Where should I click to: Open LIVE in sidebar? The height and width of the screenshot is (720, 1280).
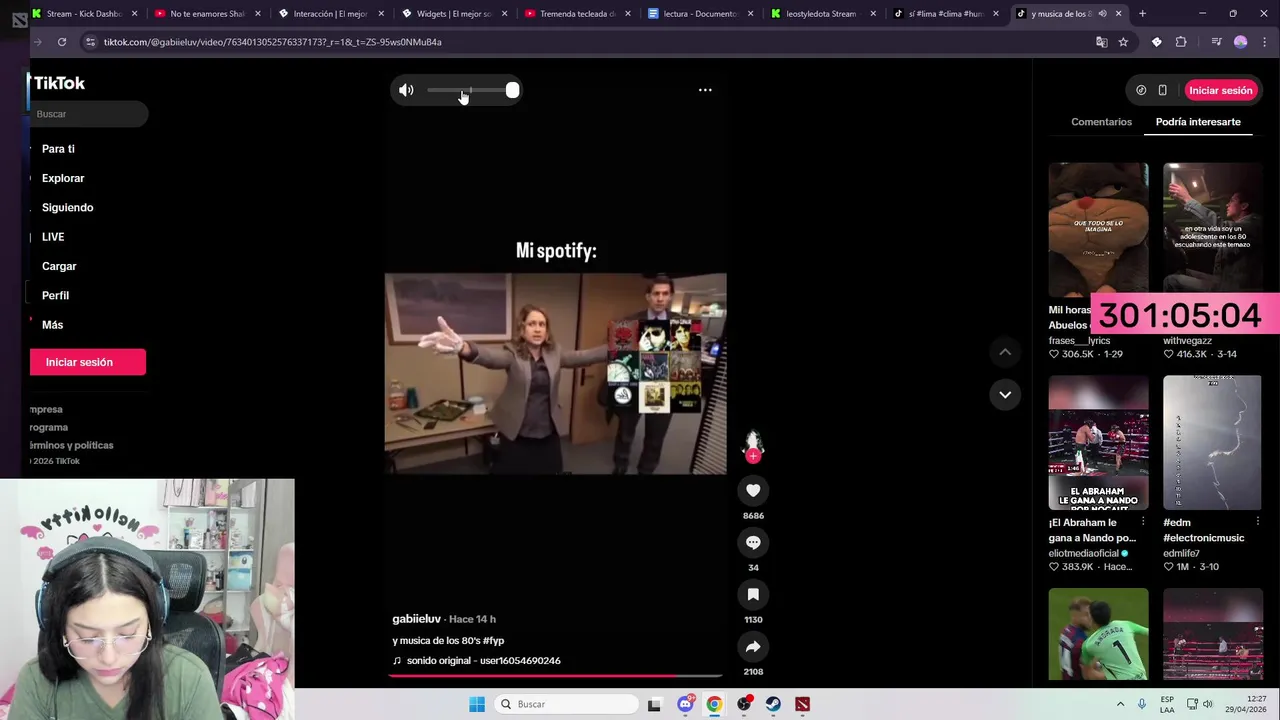[53, 237]
